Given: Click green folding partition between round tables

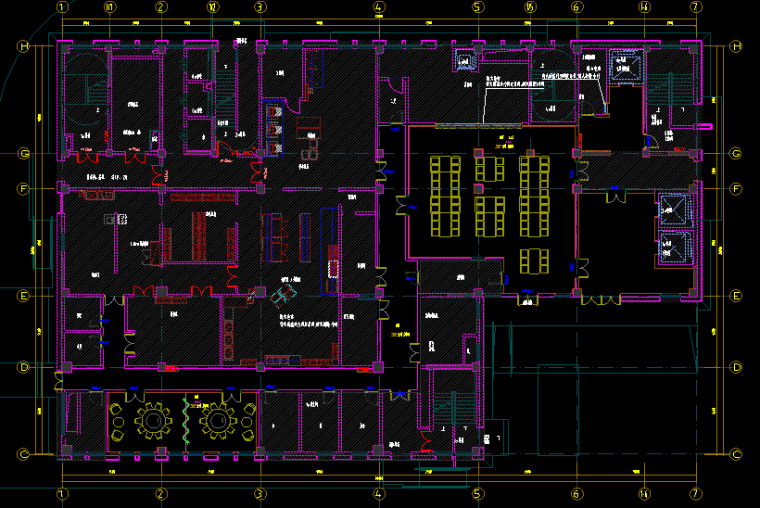Looking at the screenshot, I should click(x=186, y=421).
